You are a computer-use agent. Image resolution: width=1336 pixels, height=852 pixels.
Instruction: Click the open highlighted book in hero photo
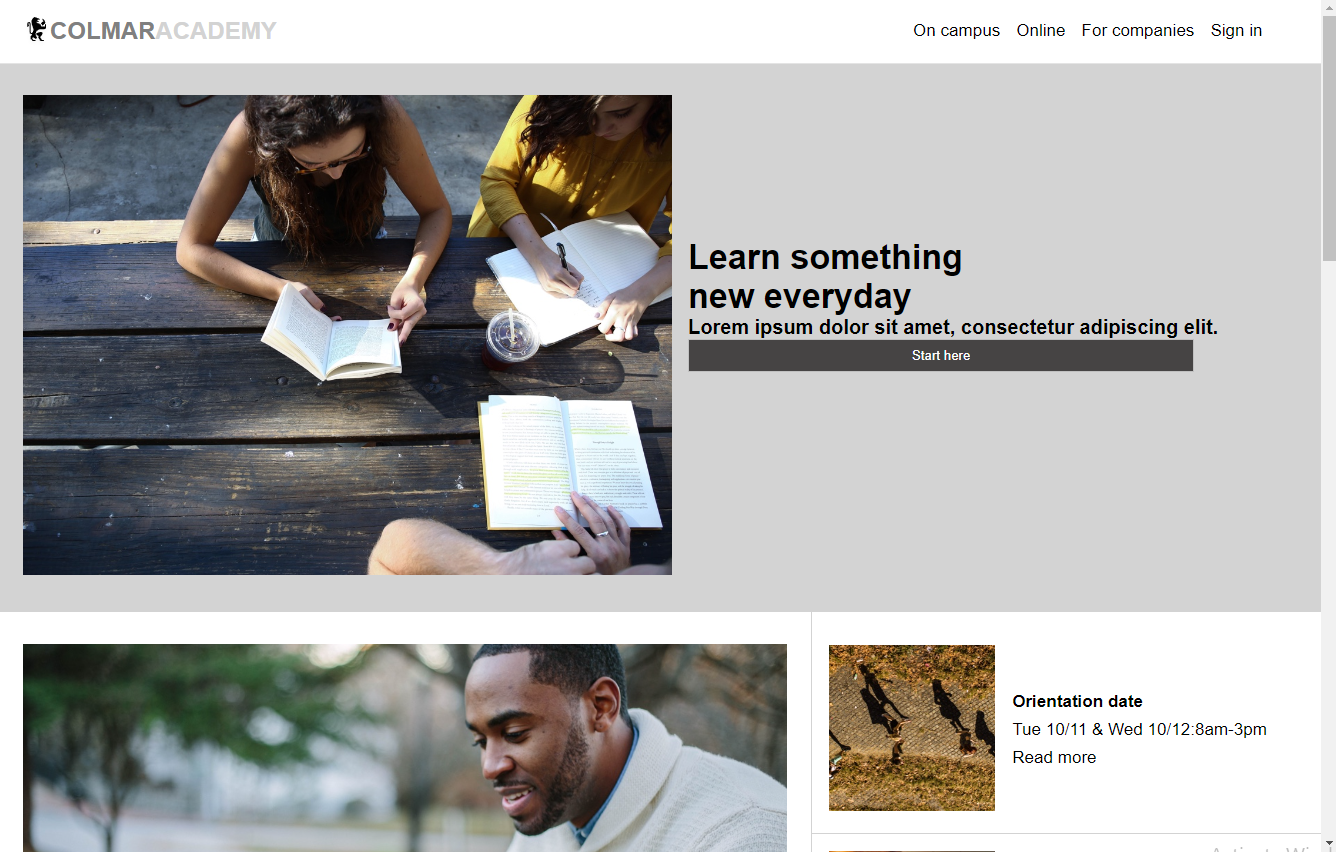click(570, 462)
